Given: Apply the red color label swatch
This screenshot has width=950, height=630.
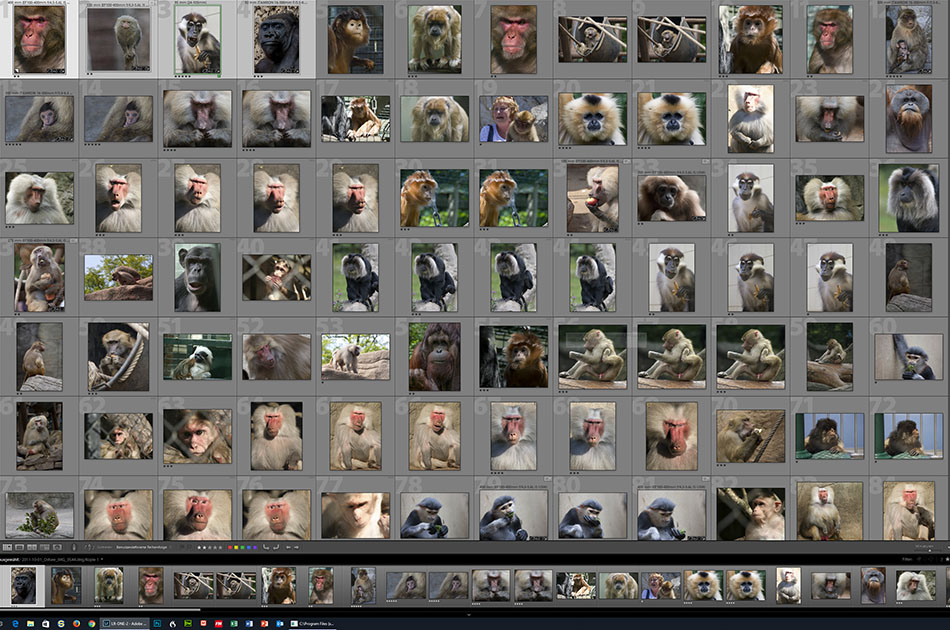Looking at the screenshot, I should (x=230, y=547).
